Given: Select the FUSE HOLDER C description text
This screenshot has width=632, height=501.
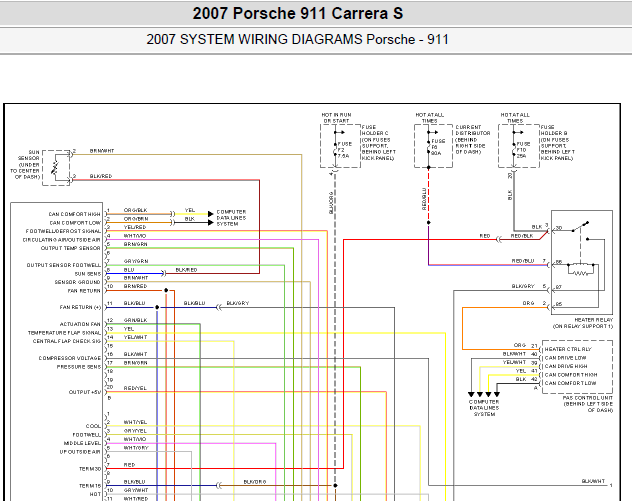Looking at the screenshot, I should click(378, 142).
